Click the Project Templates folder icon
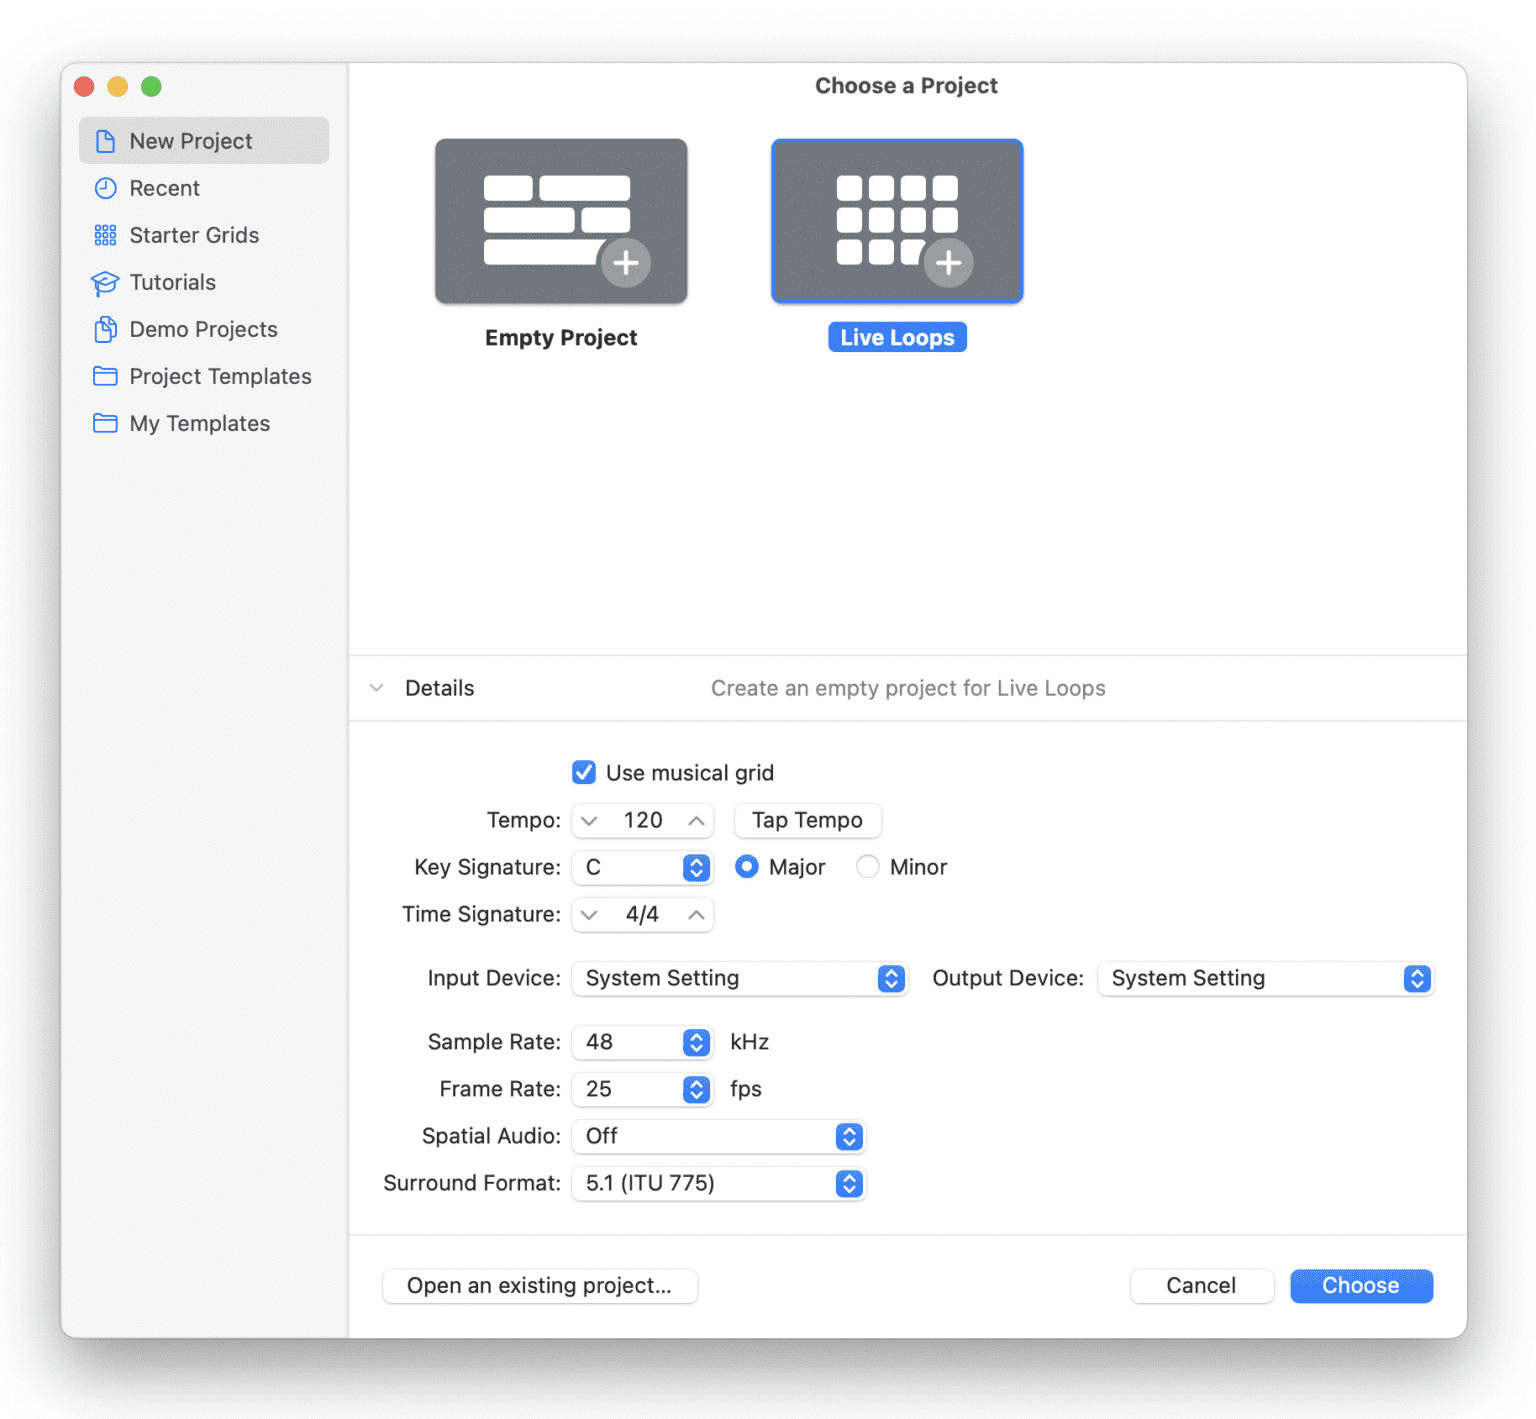This screenshot has height=1419, width=1536. coord(105,376)
